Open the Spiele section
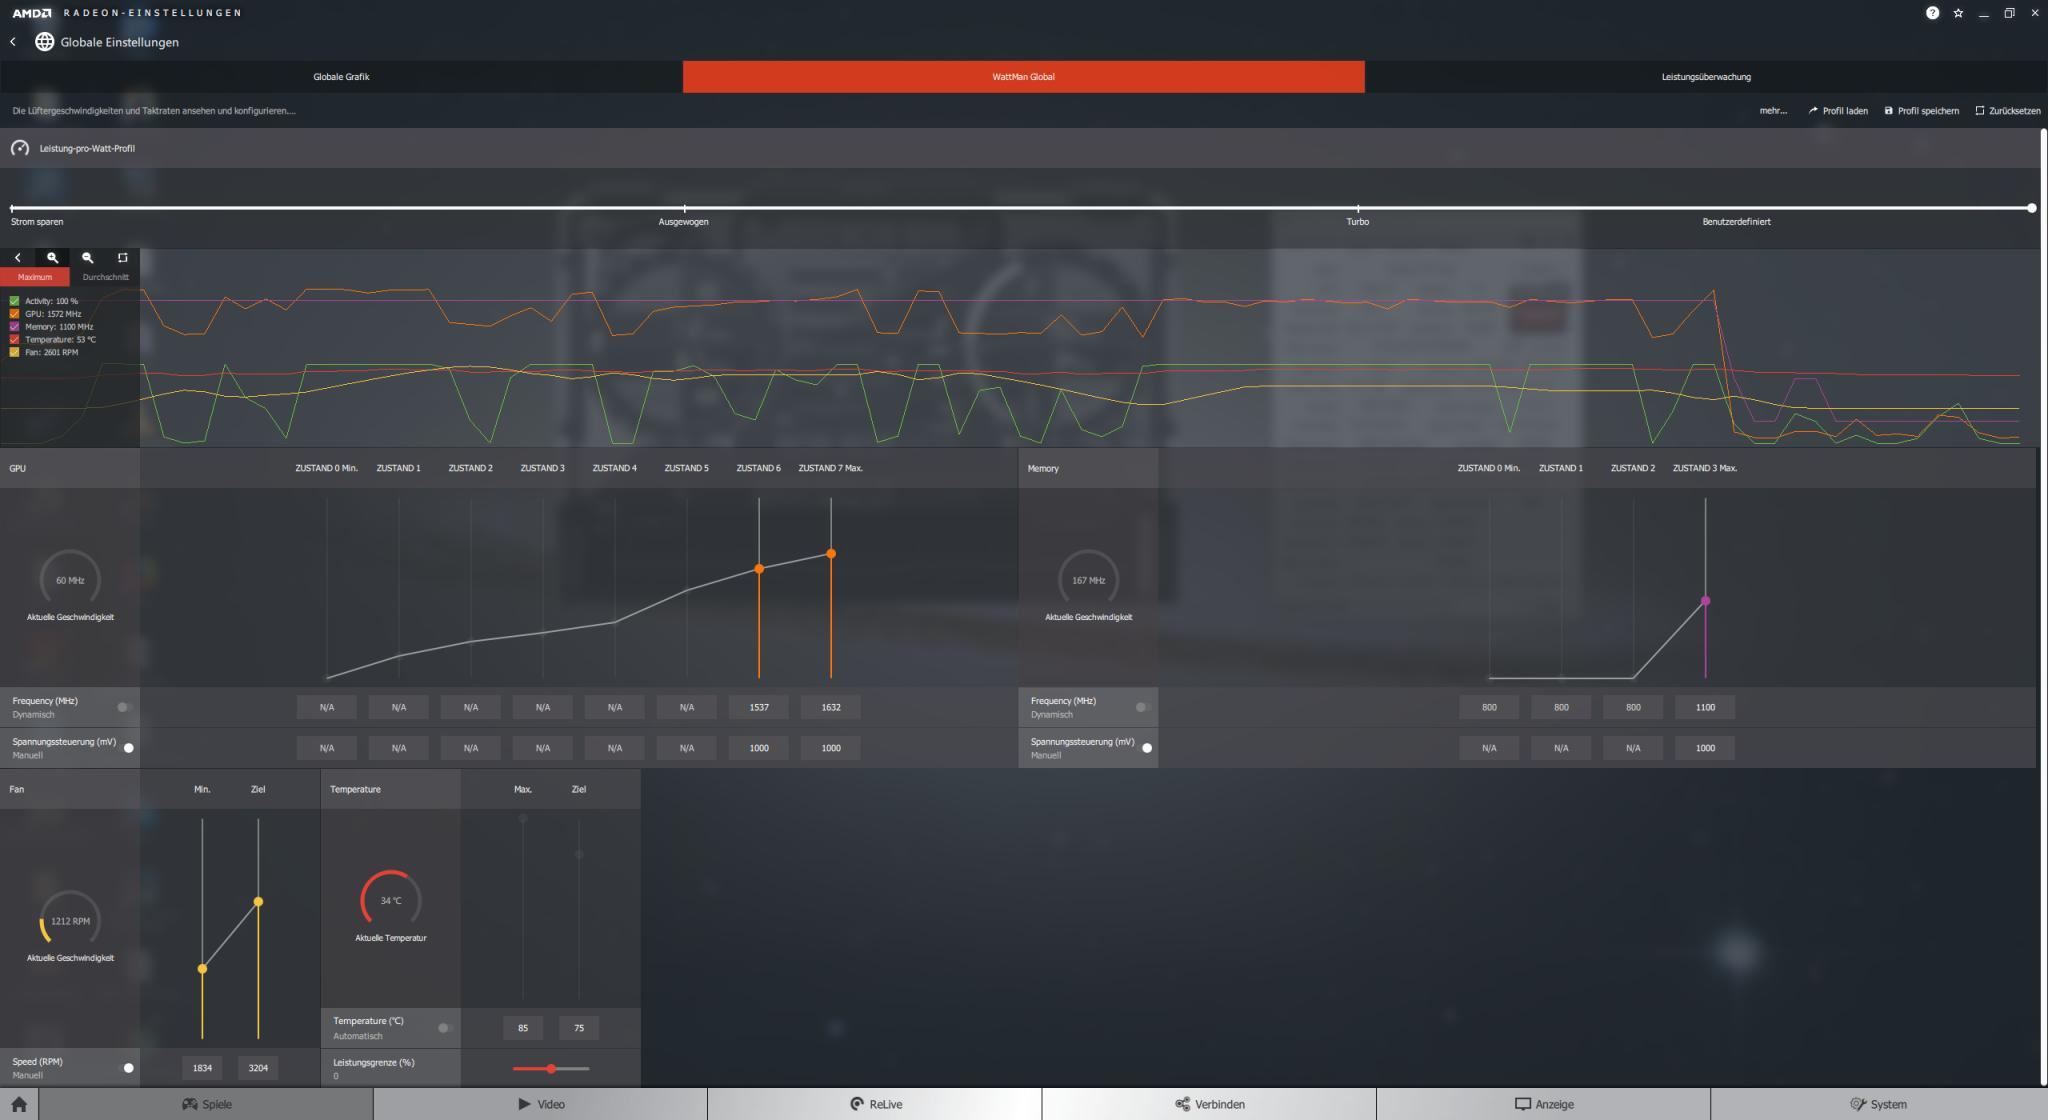 coord(206,1104)
